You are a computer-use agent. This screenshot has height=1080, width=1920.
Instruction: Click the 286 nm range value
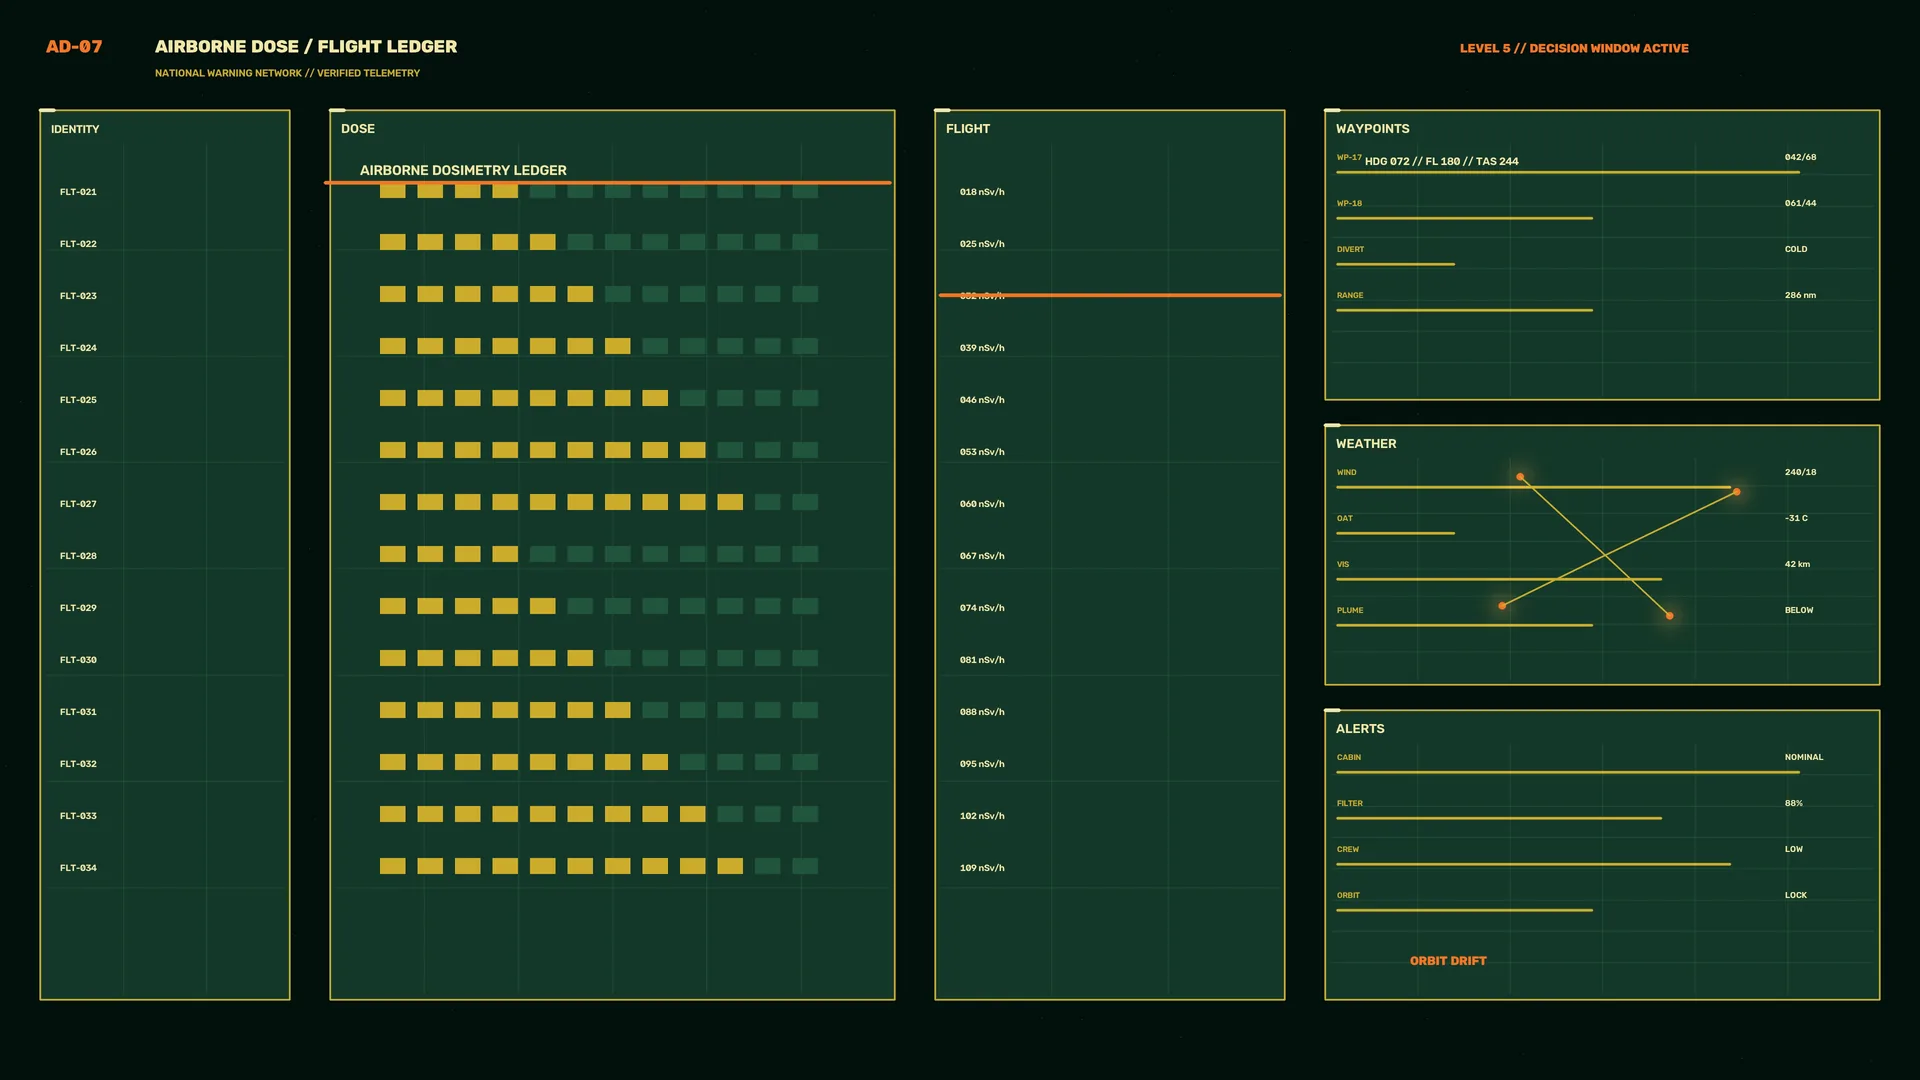pos(1800,295)
